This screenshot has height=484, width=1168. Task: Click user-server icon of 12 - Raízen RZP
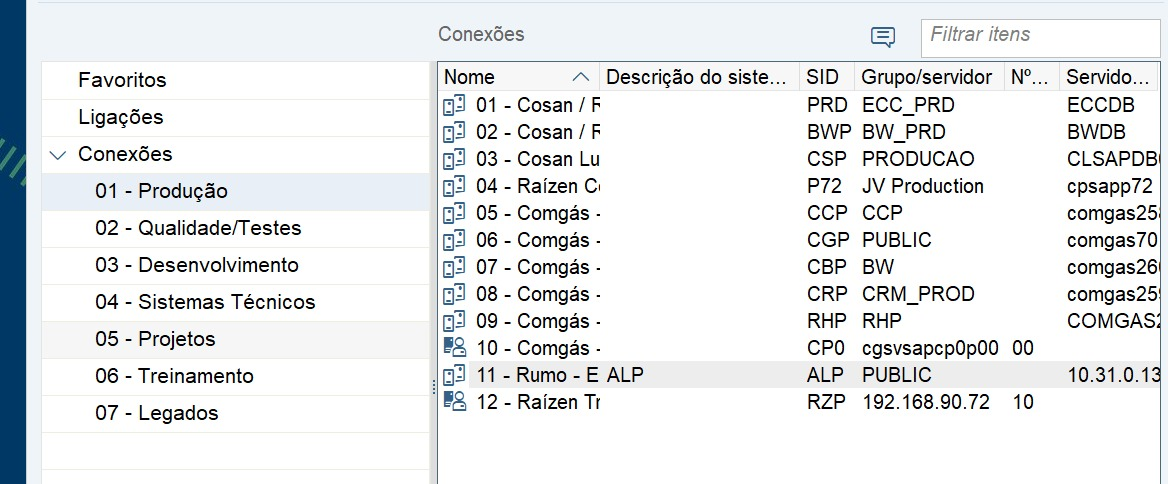[454, 401]
